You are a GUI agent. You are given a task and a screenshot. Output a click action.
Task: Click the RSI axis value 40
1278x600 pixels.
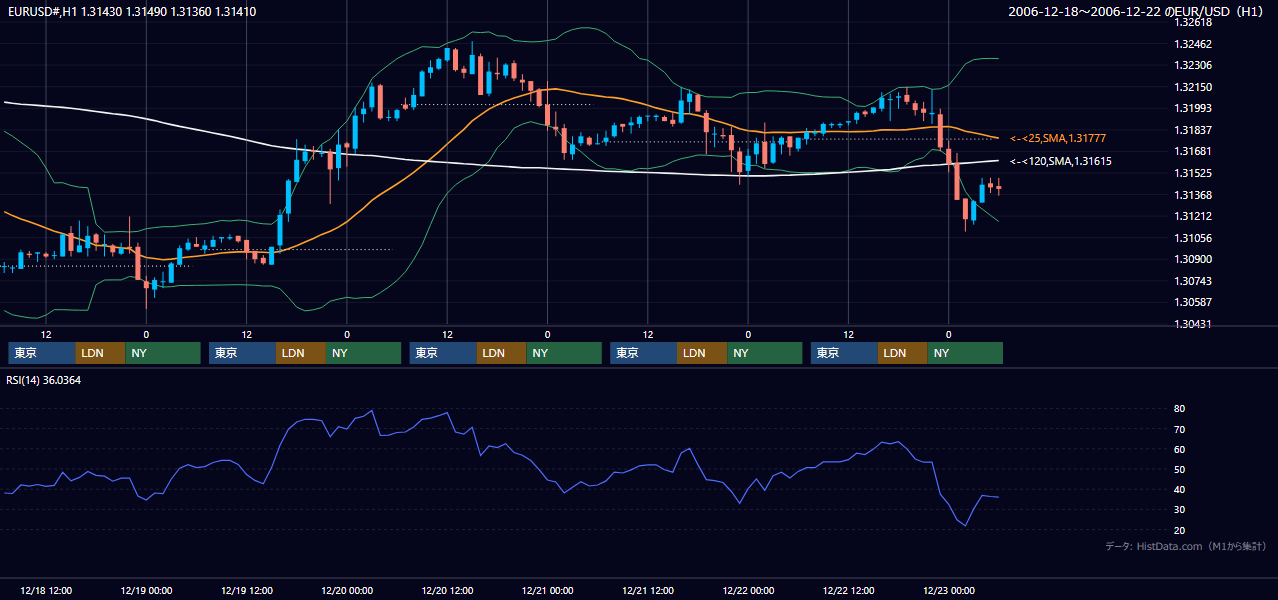pyautogui.click(x=1180, y=489)
